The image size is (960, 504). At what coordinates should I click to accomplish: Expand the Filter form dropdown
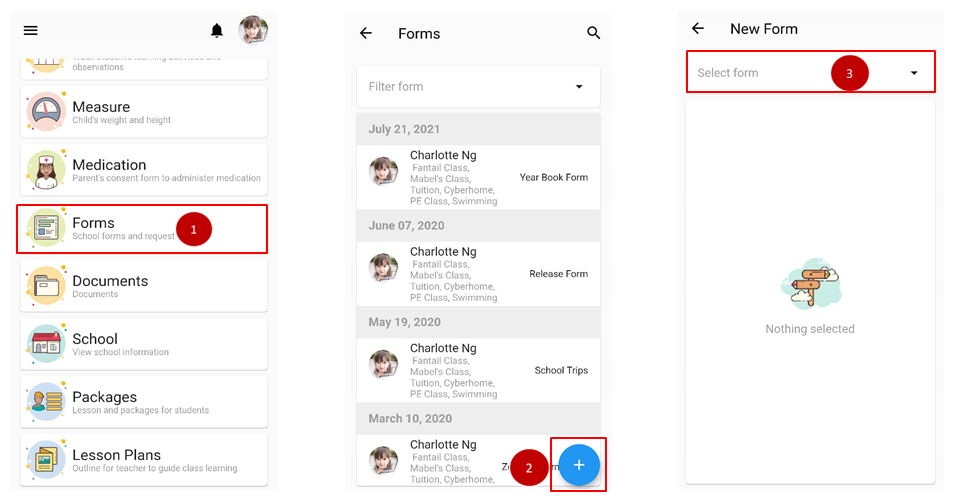click(478, 87)
